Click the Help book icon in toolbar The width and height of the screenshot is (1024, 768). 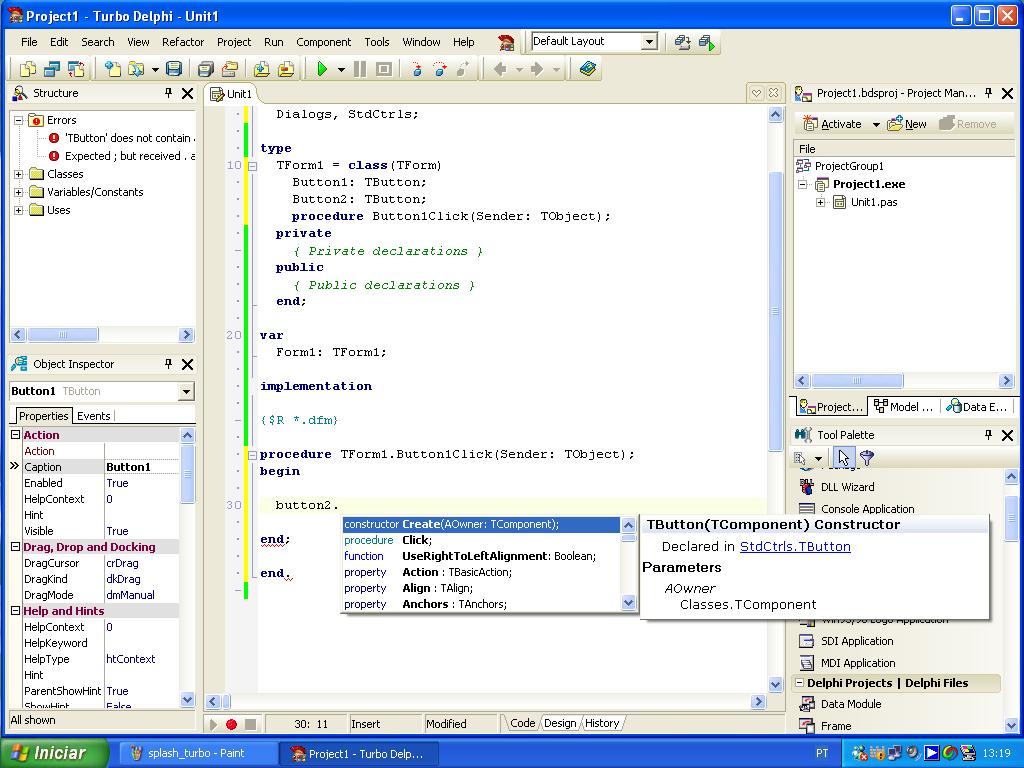coord(587,69)
